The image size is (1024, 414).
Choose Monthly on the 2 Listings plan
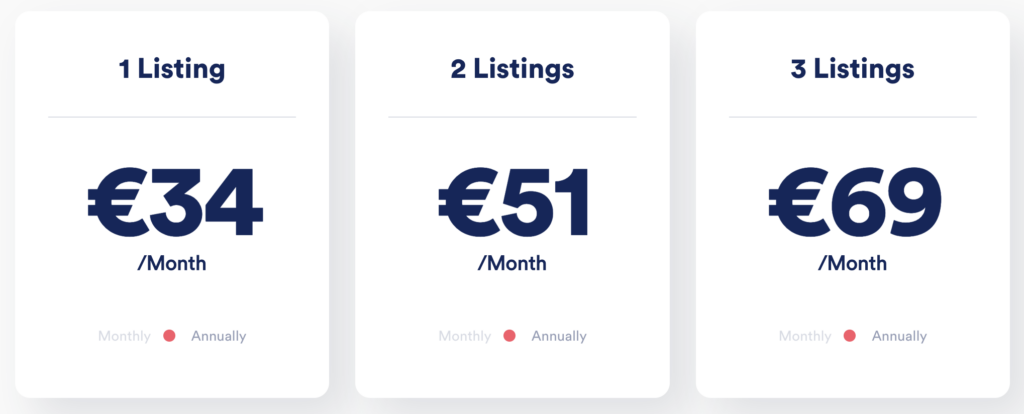(464, 336)
